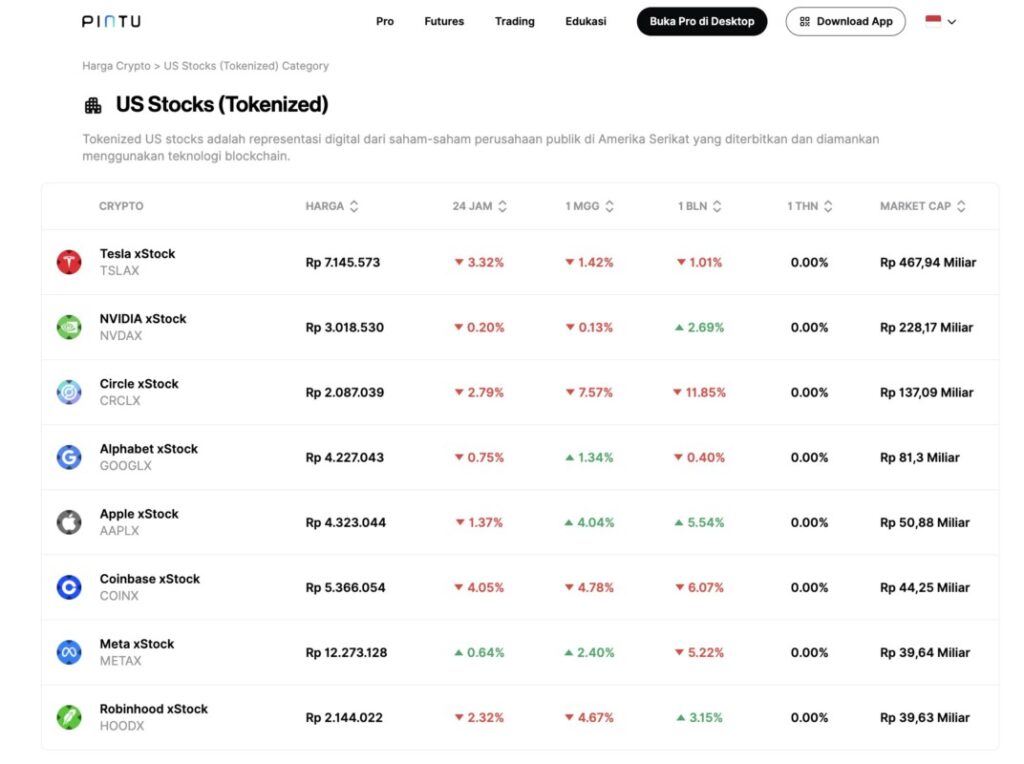This screenshot has height=764, width=1024.
Task: Click the Download App button
Action: 845,21
